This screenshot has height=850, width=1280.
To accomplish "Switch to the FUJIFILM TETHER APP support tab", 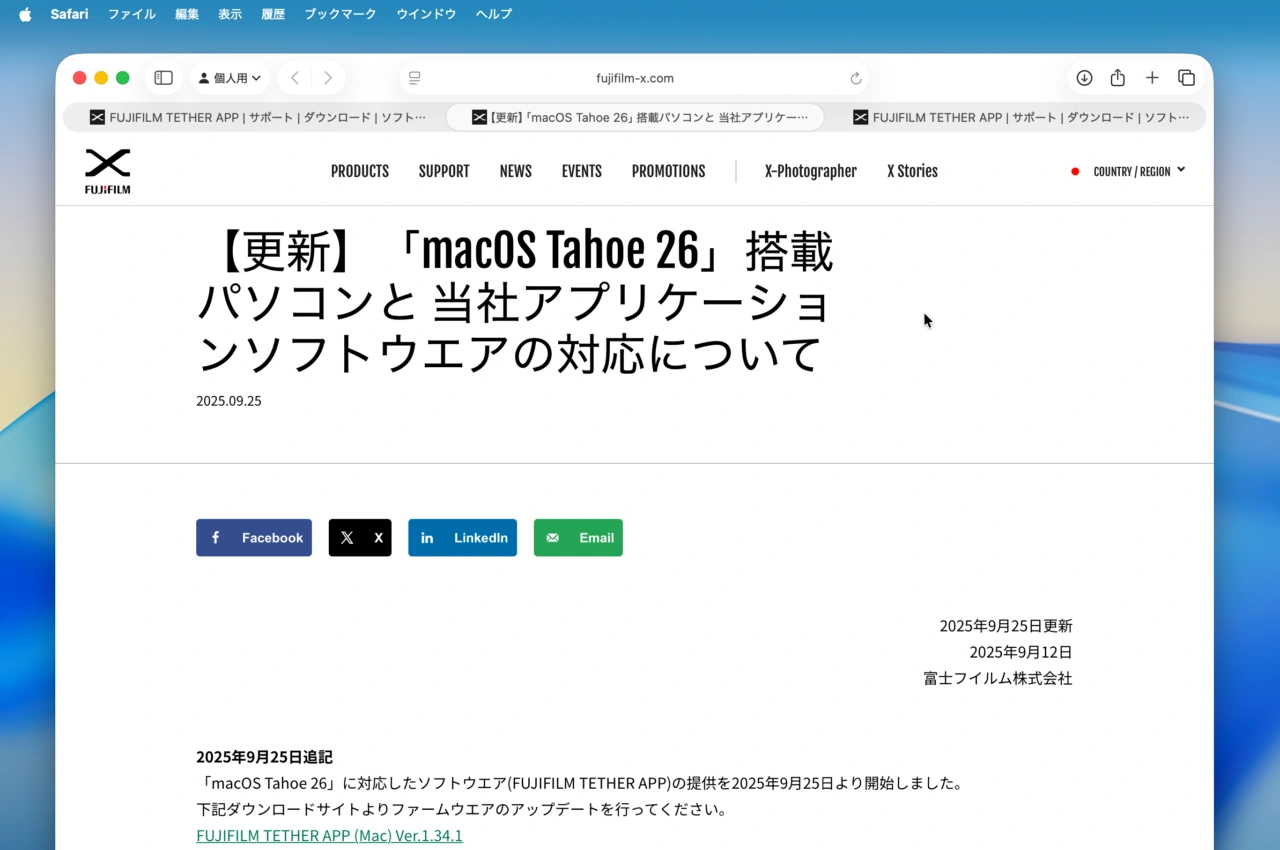I will point(250,117).
